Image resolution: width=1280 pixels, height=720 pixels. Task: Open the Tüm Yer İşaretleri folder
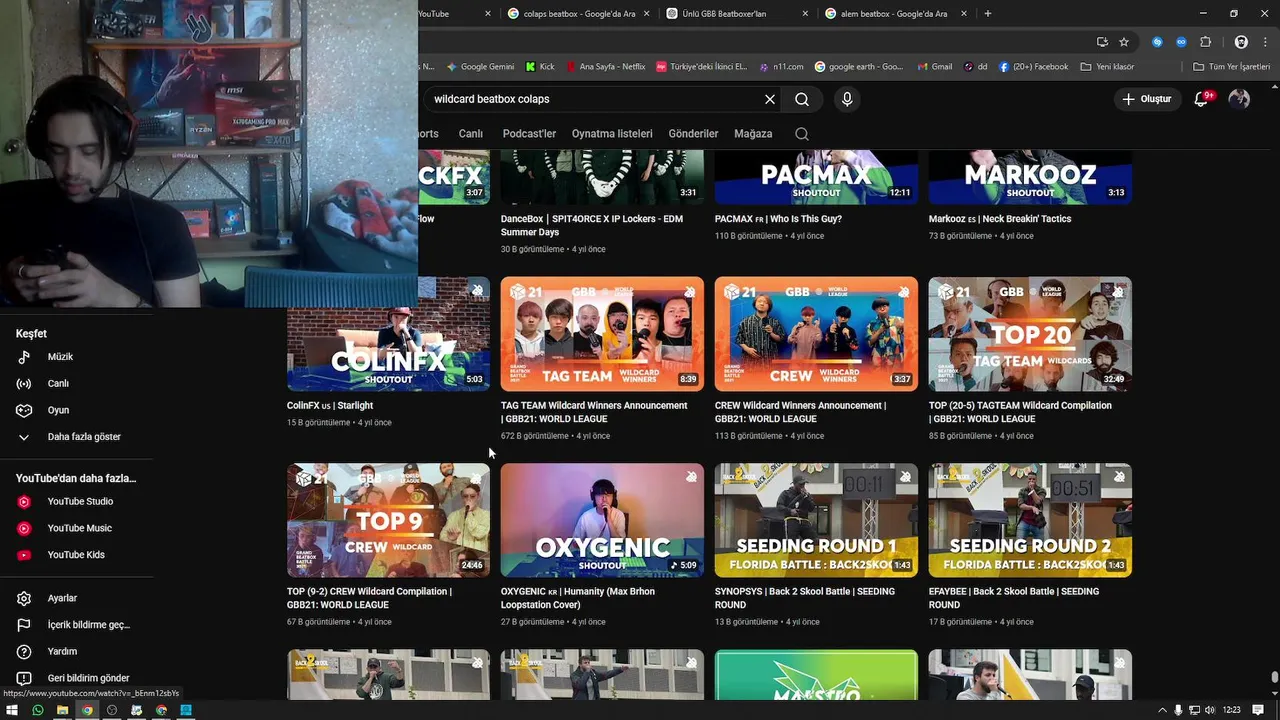click(1233, 67)
